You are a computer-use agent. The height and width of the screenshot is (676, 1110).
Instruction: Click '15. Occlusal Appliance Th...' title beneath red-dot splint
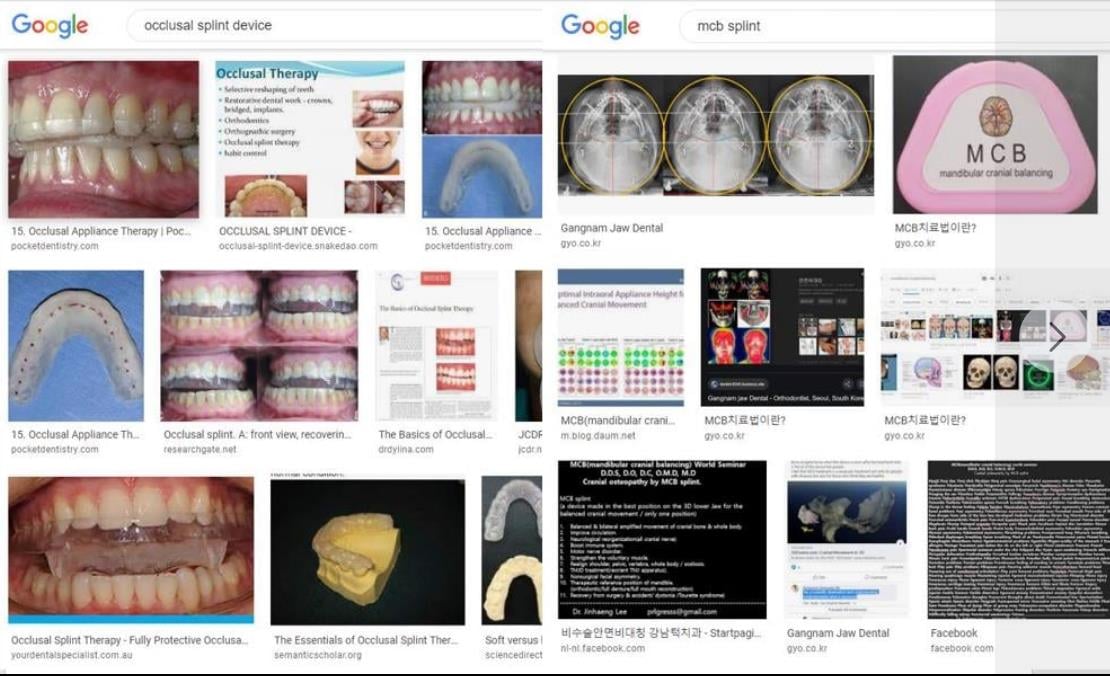tap(76, 435)
